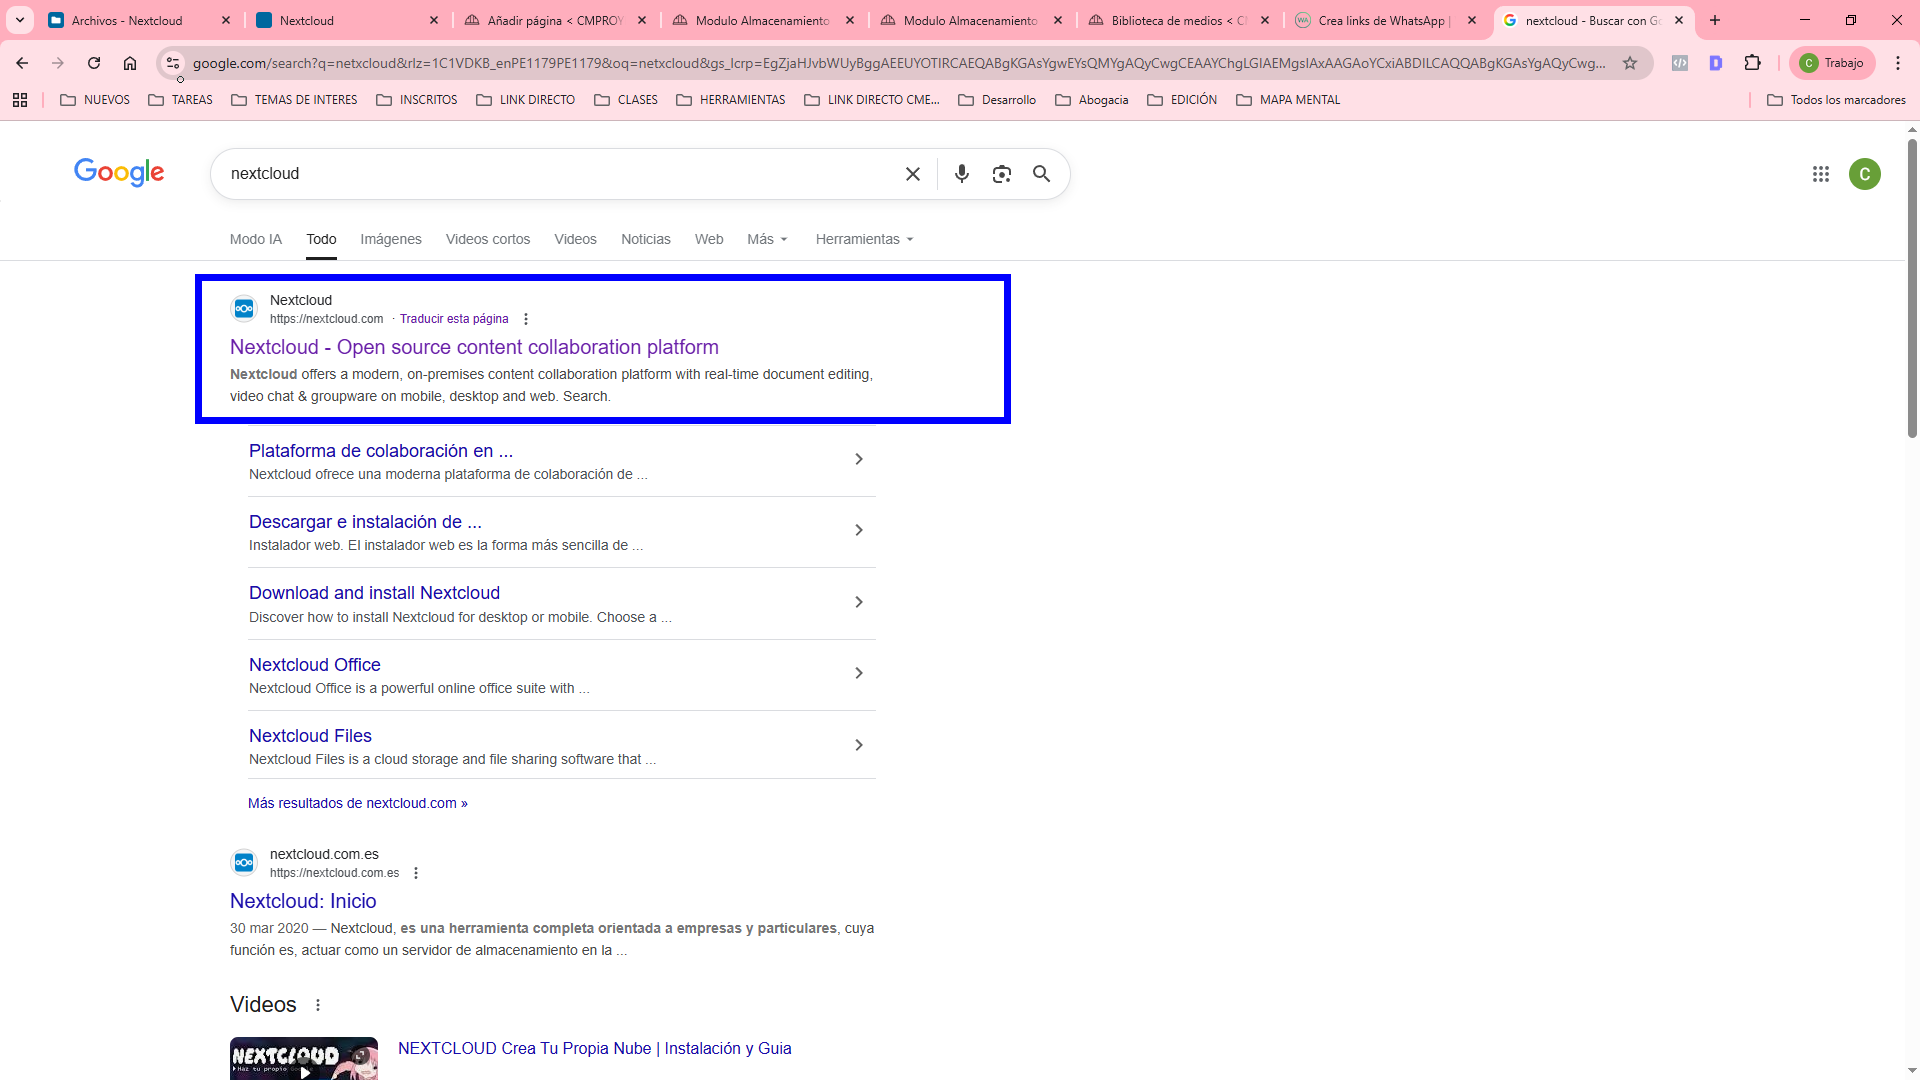Viewport: 1920px width, 1080px height.
Task: Switch to the Imágenes results tab
Action: click(390, 239)
